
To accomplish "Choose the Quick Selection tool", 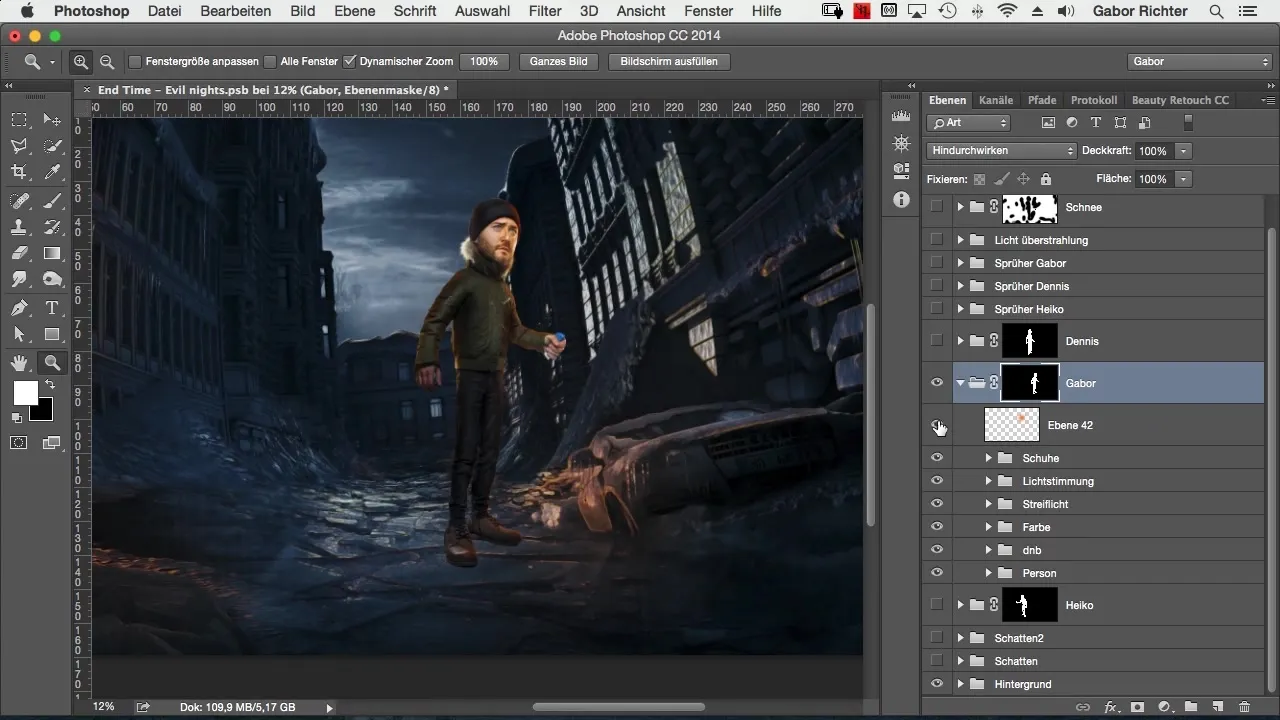I will click(52, 147).
